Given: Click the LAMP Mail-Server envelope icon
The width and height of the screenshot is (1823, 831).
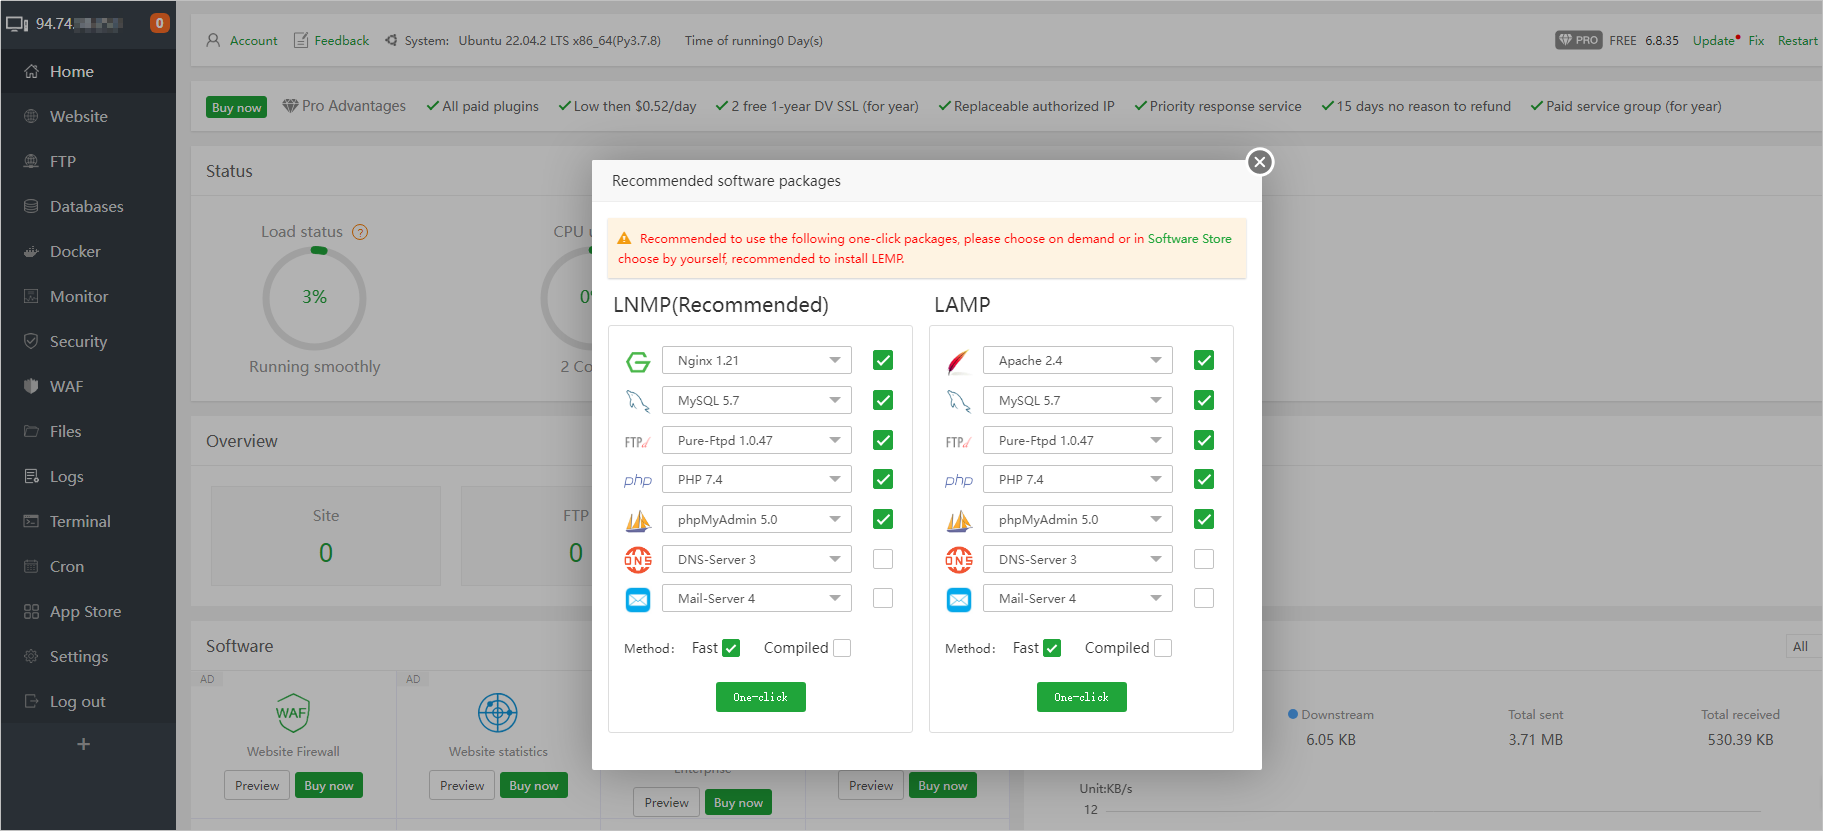Looking at the screenshot, I should (959, 599).
